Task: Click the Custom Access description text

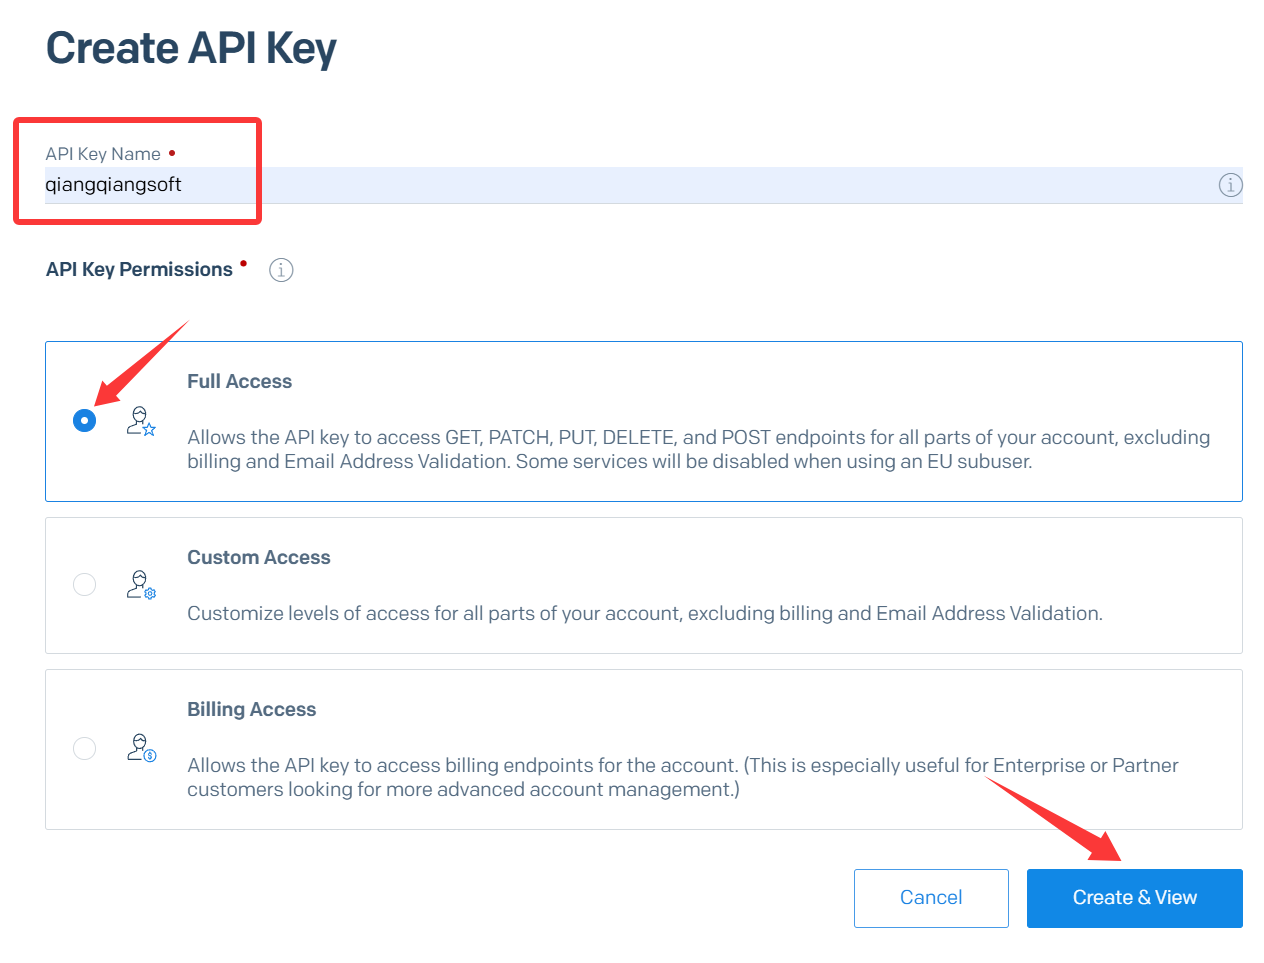Action: [x=645, y=614]
